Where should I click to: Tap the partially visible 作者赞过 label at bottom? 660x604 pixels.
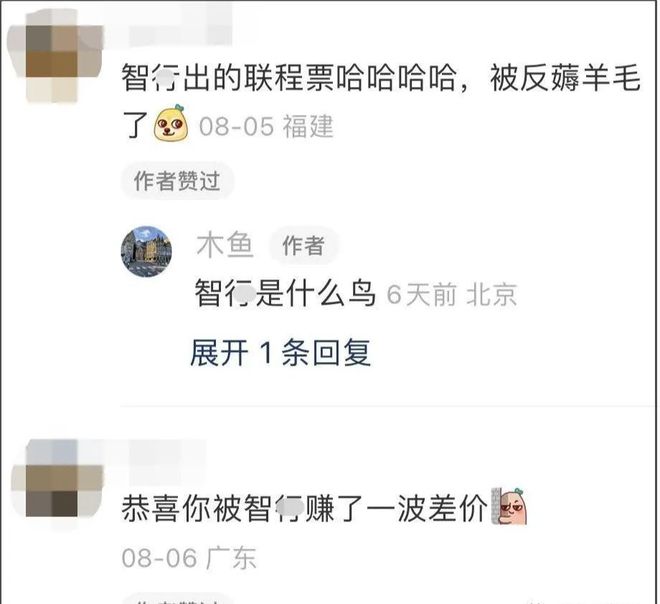click(x=177, y=599)
